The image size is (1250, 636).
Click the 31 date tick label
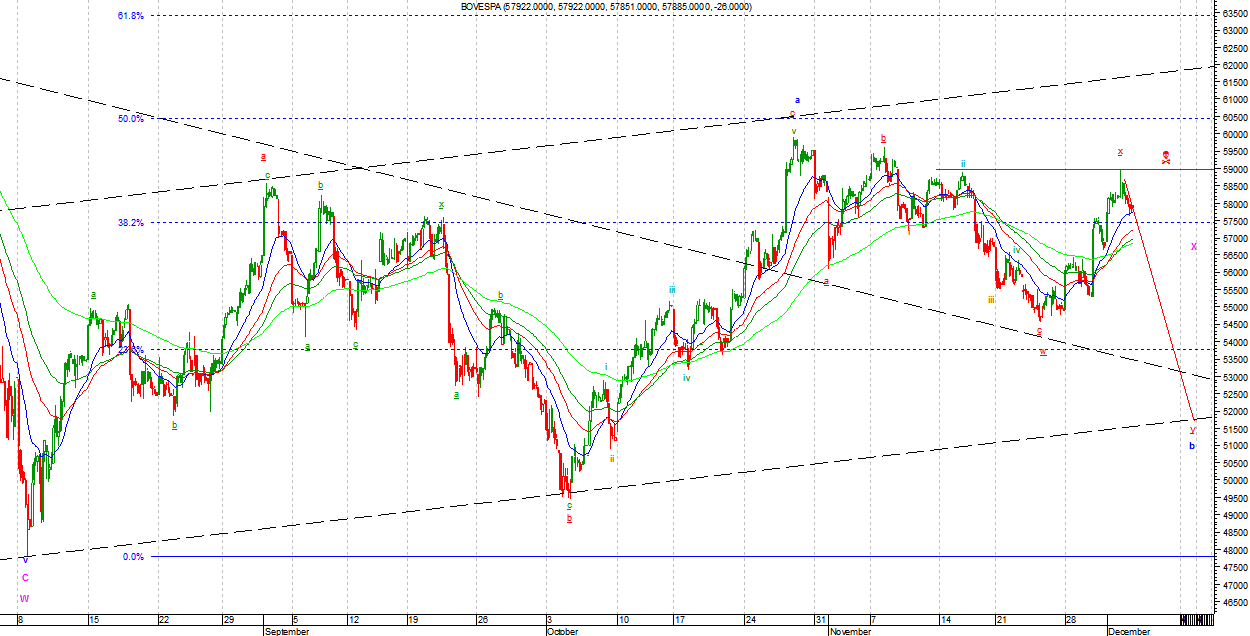[x=820, y=619]
